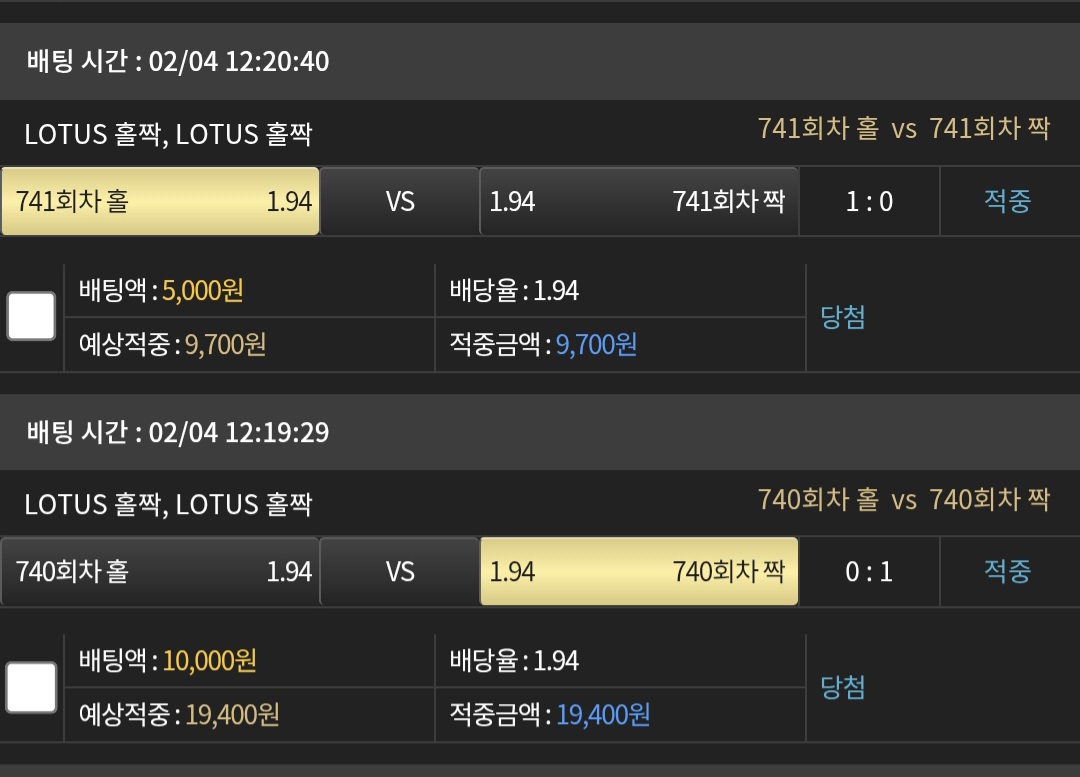Click the VS cell in the 741회차 row
The width and height of the screenshot is (1080, 777).
click(399, 201)
